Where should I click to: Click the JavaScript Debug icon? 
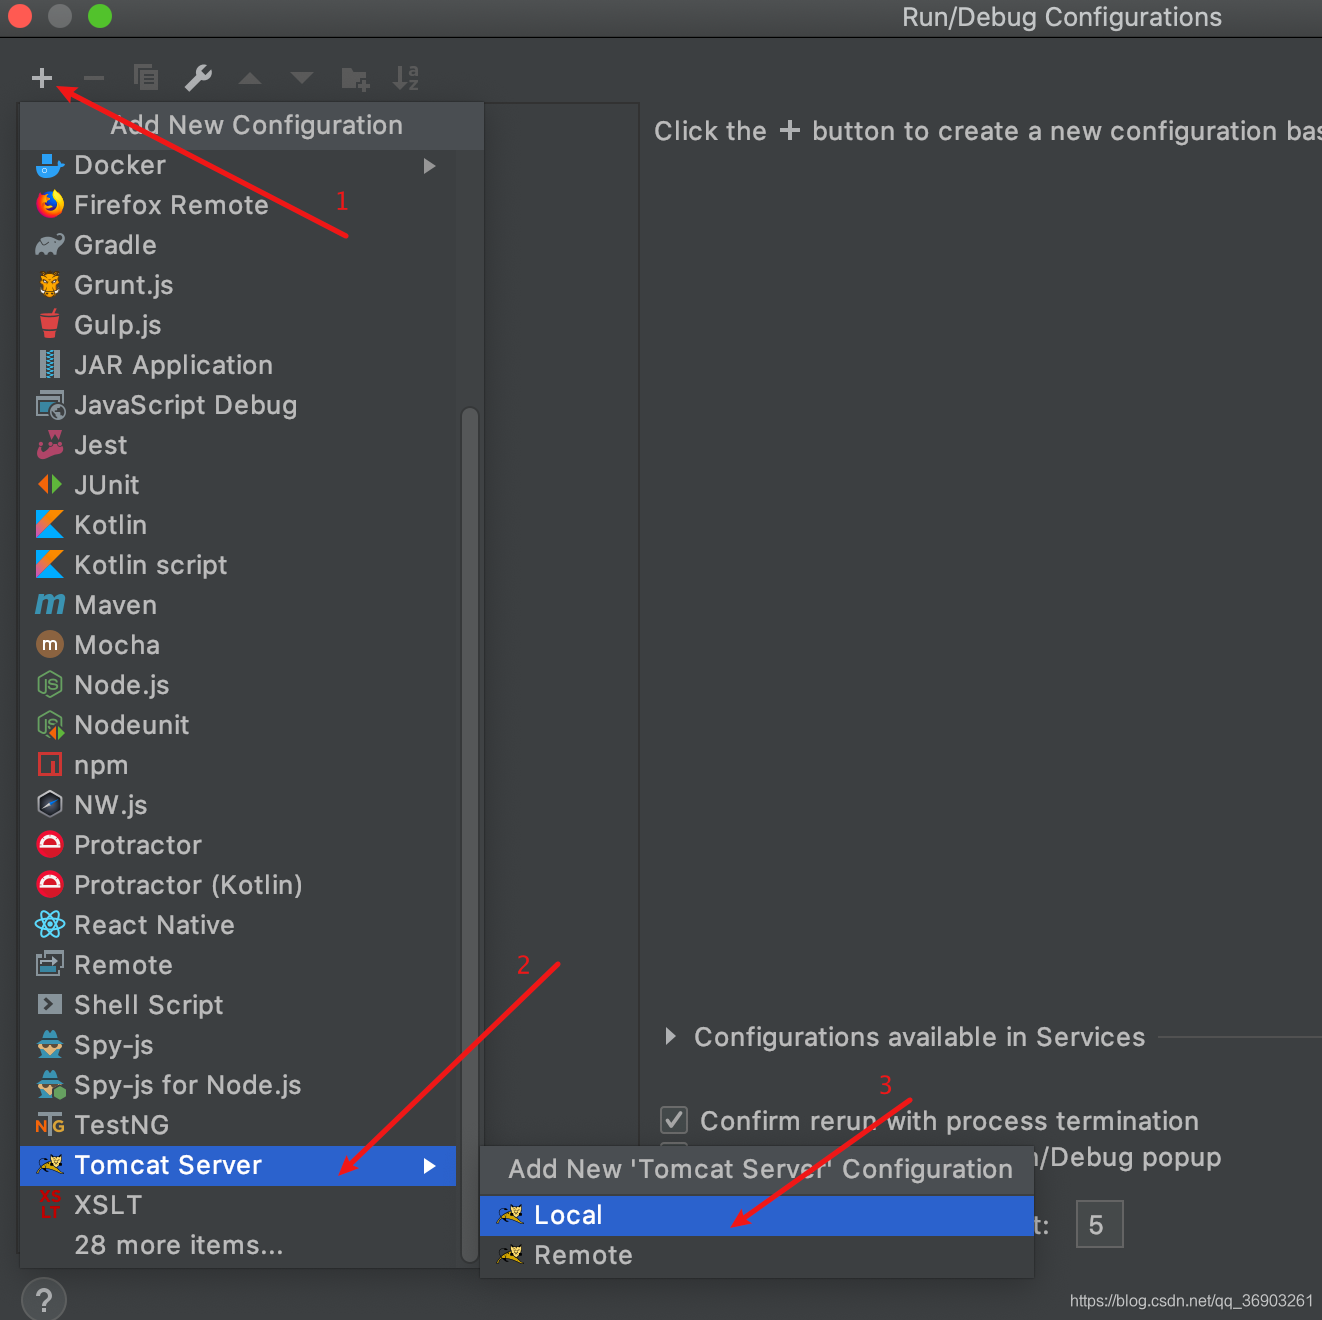pyautogui.click(x=50, y=405)
